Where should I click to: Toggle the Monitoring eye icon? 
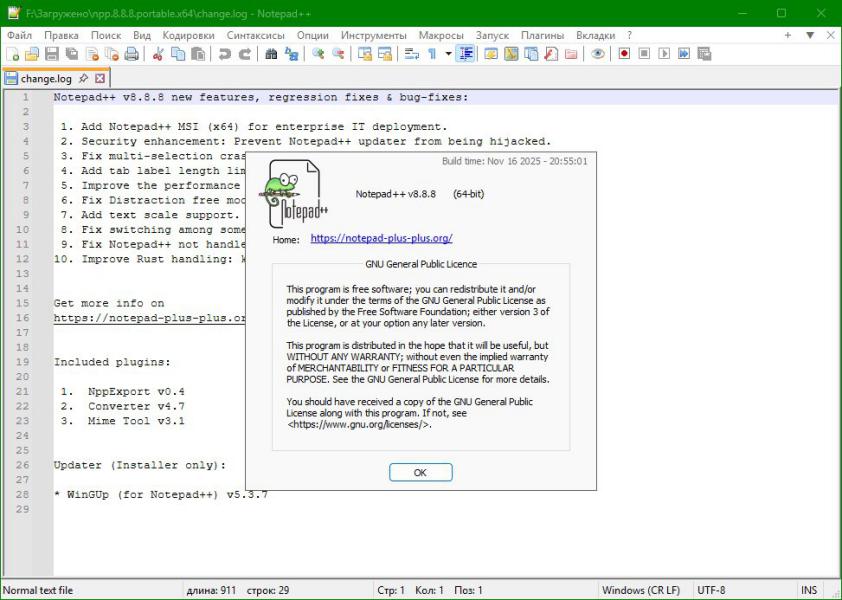click(598, 54)
